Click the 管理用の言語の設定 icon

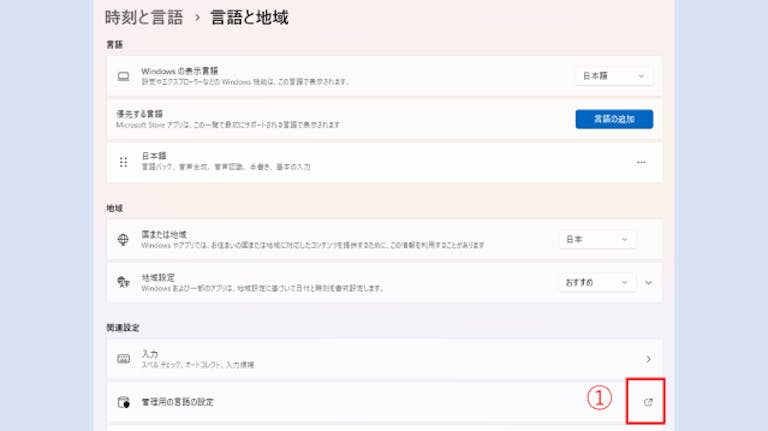[124, 402]
